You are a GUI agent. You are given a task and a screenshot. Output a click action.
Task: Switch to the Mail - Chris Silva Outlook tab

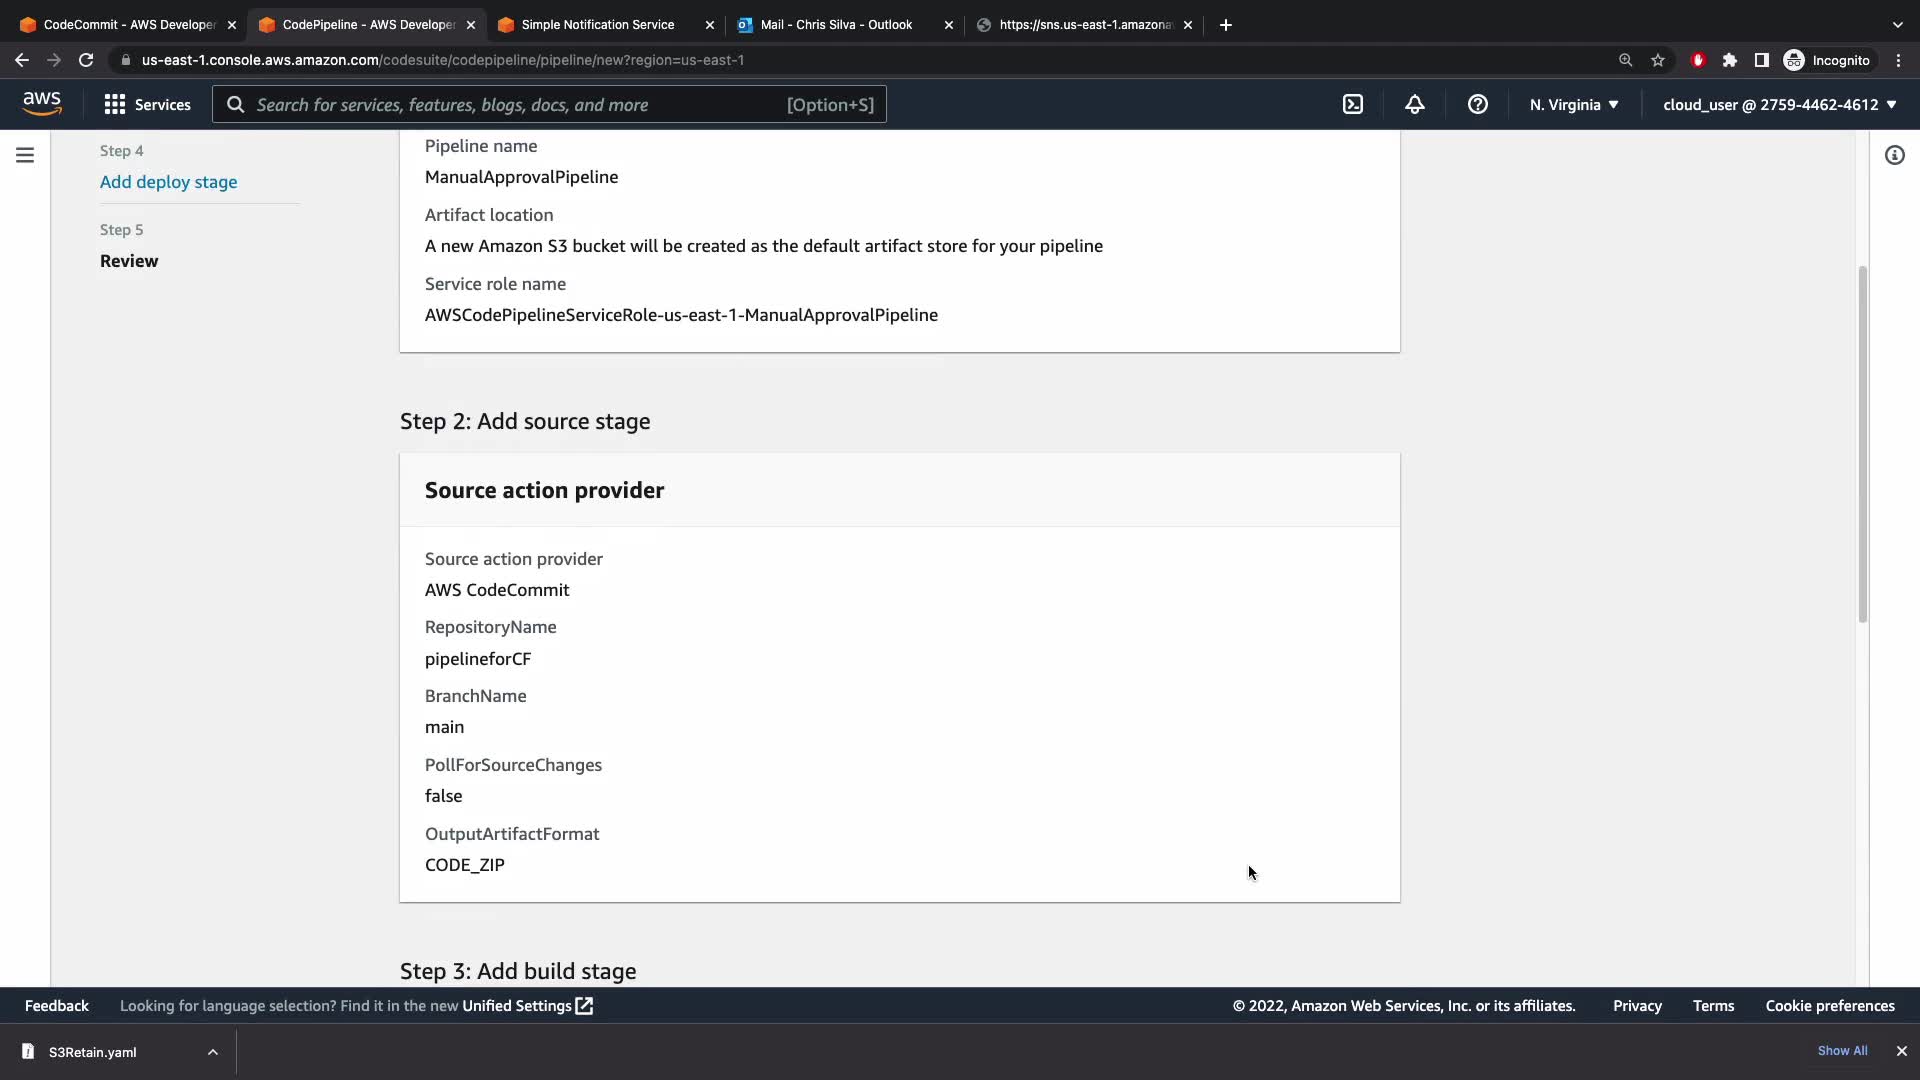pos(836,25)
